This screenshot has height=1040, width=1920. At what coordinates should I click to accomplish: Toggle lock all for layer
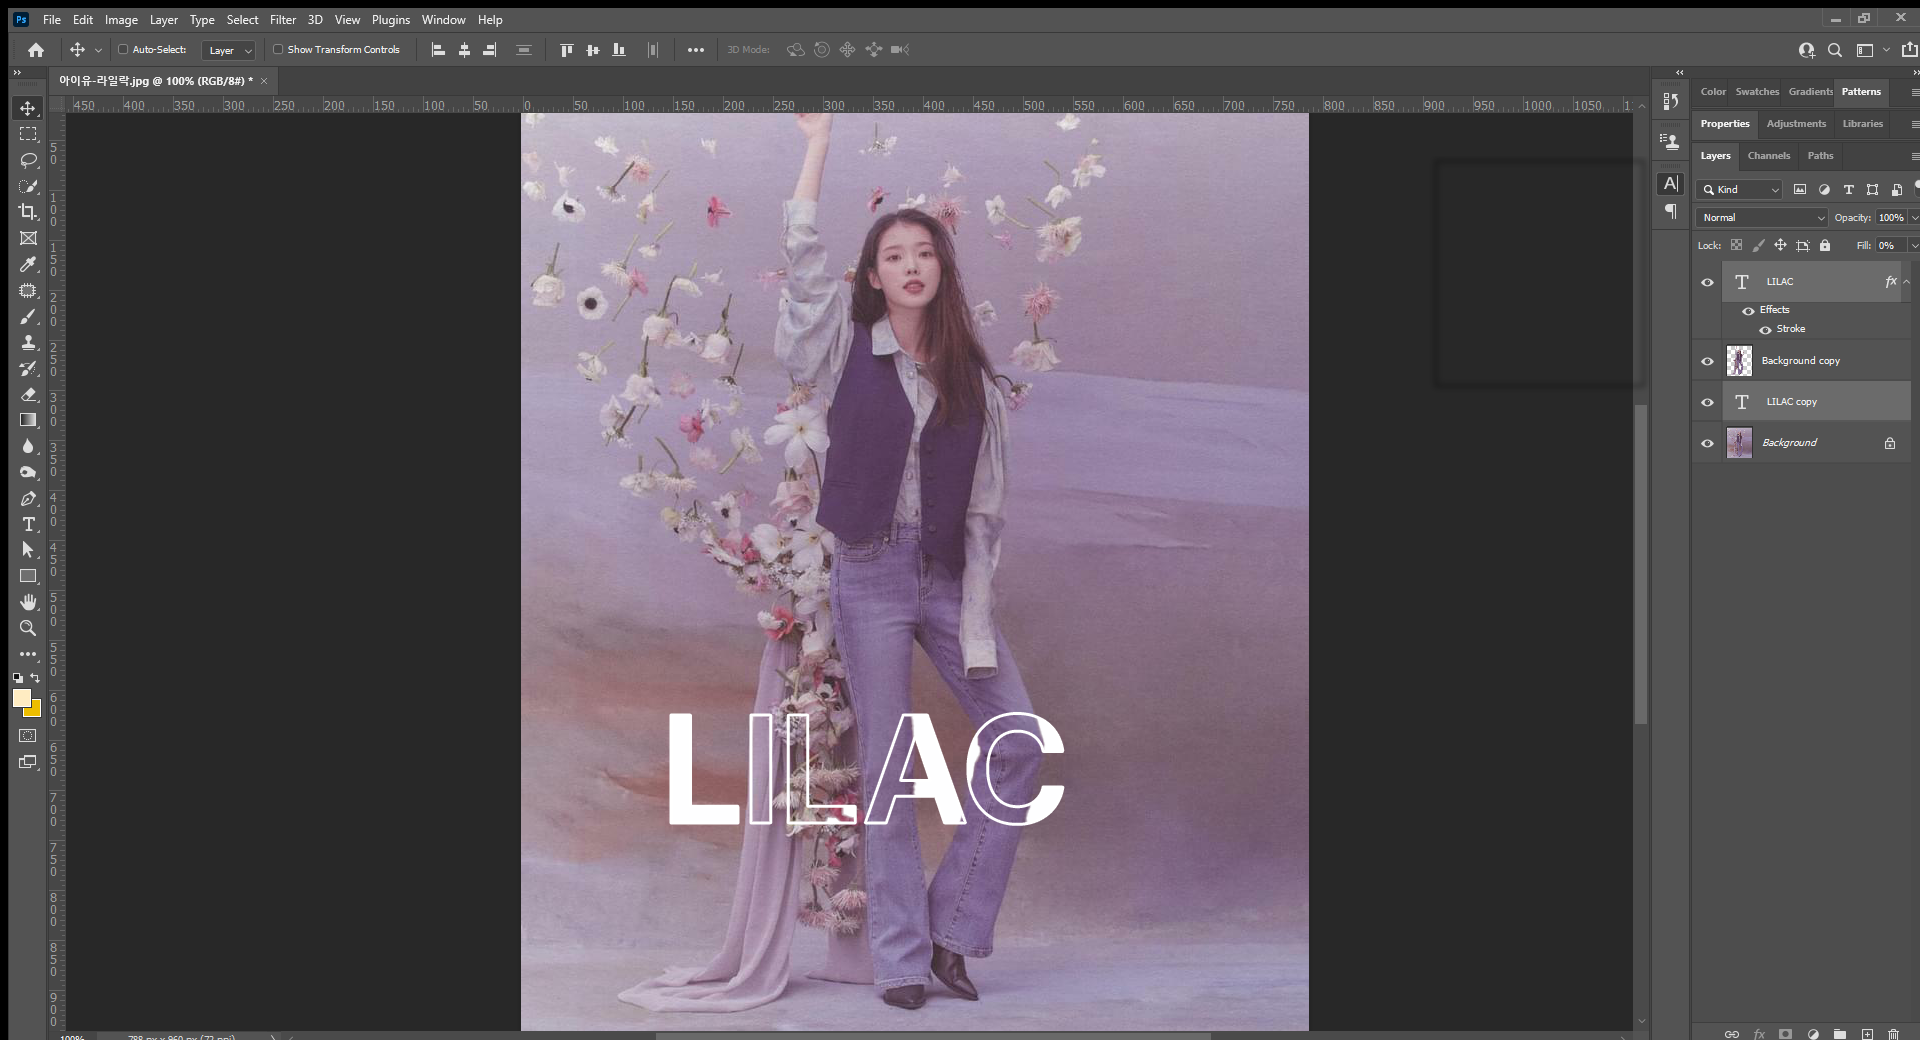[x=1825, y=245]
